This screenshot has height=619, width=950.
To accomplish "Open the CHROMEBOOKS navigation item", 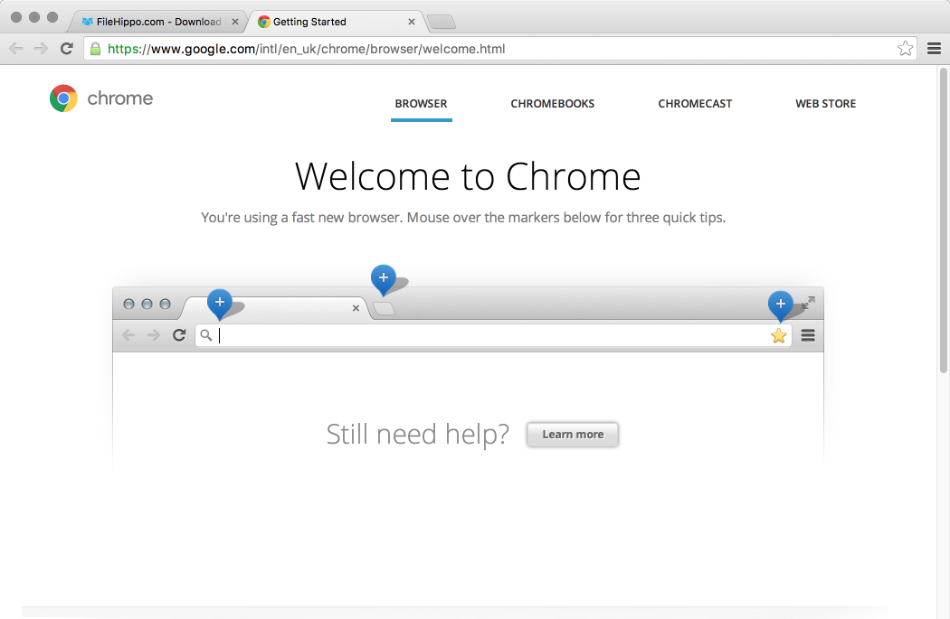I will 553,104.
